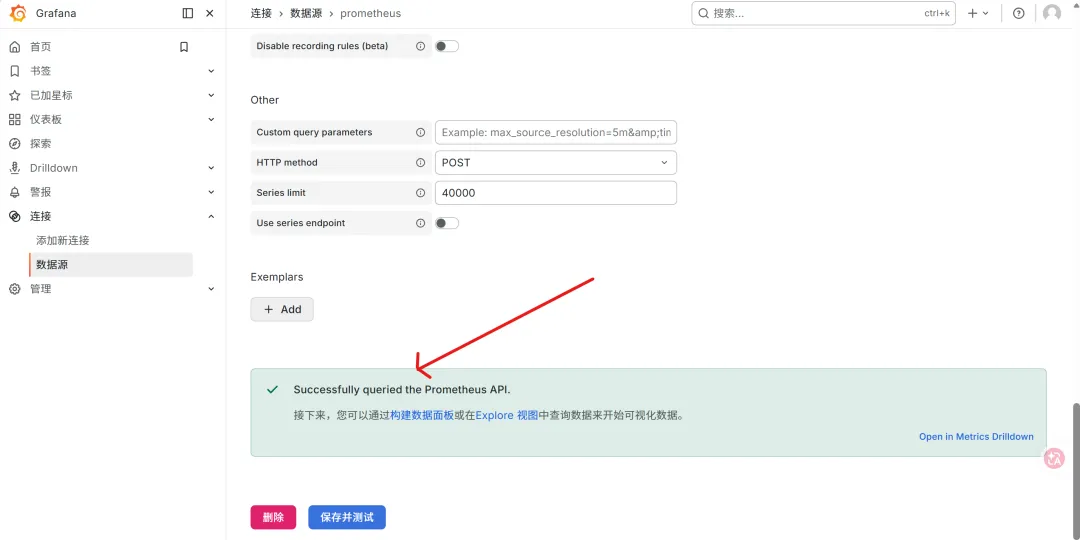Click the search magnifier icon

[703, 13]
